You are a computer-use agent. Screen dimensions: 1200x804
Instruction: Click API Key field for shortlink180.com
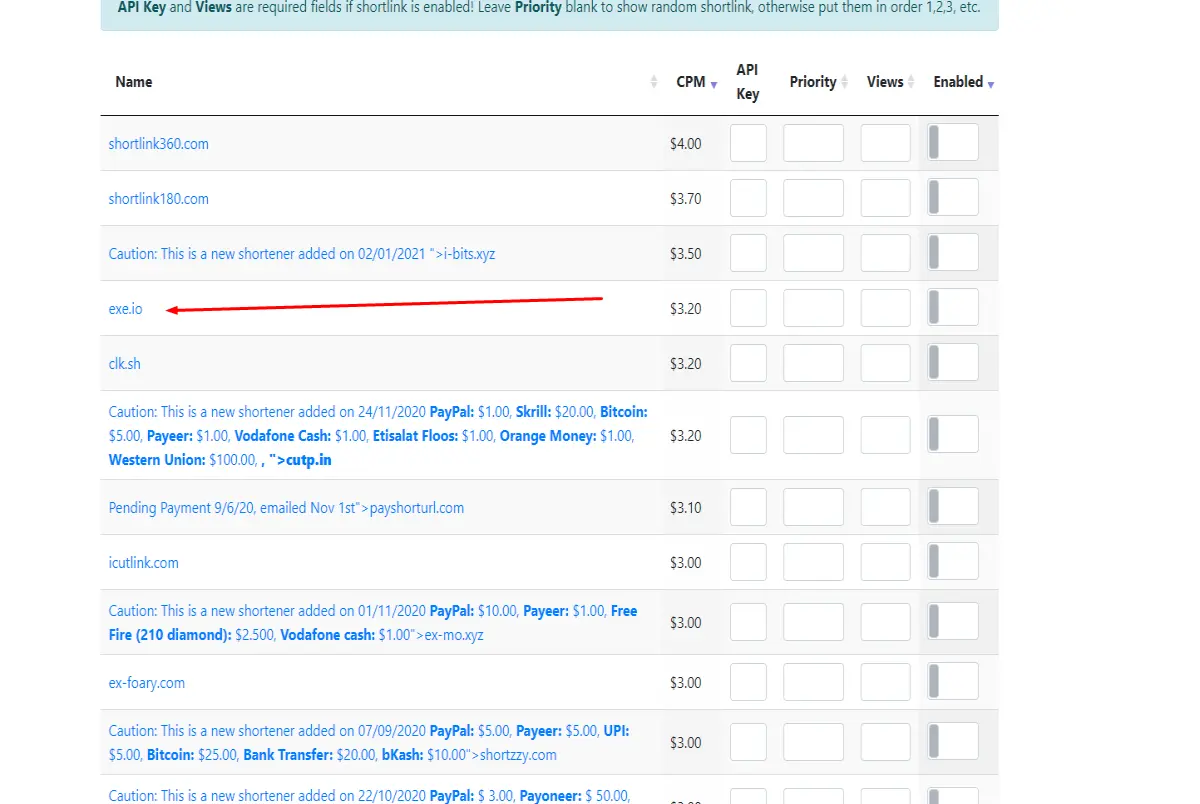748,198
